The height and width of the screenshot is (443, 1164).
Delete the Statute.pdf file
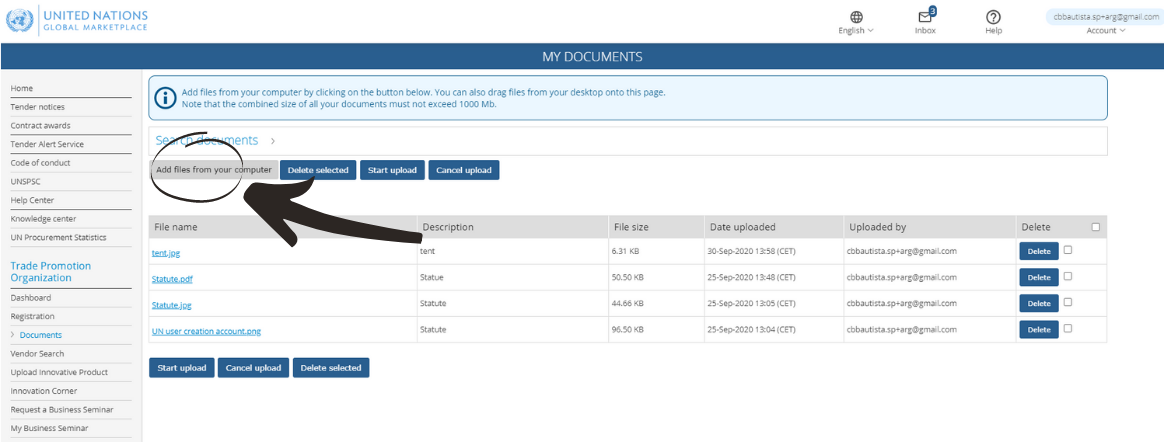coord(1039,278)
